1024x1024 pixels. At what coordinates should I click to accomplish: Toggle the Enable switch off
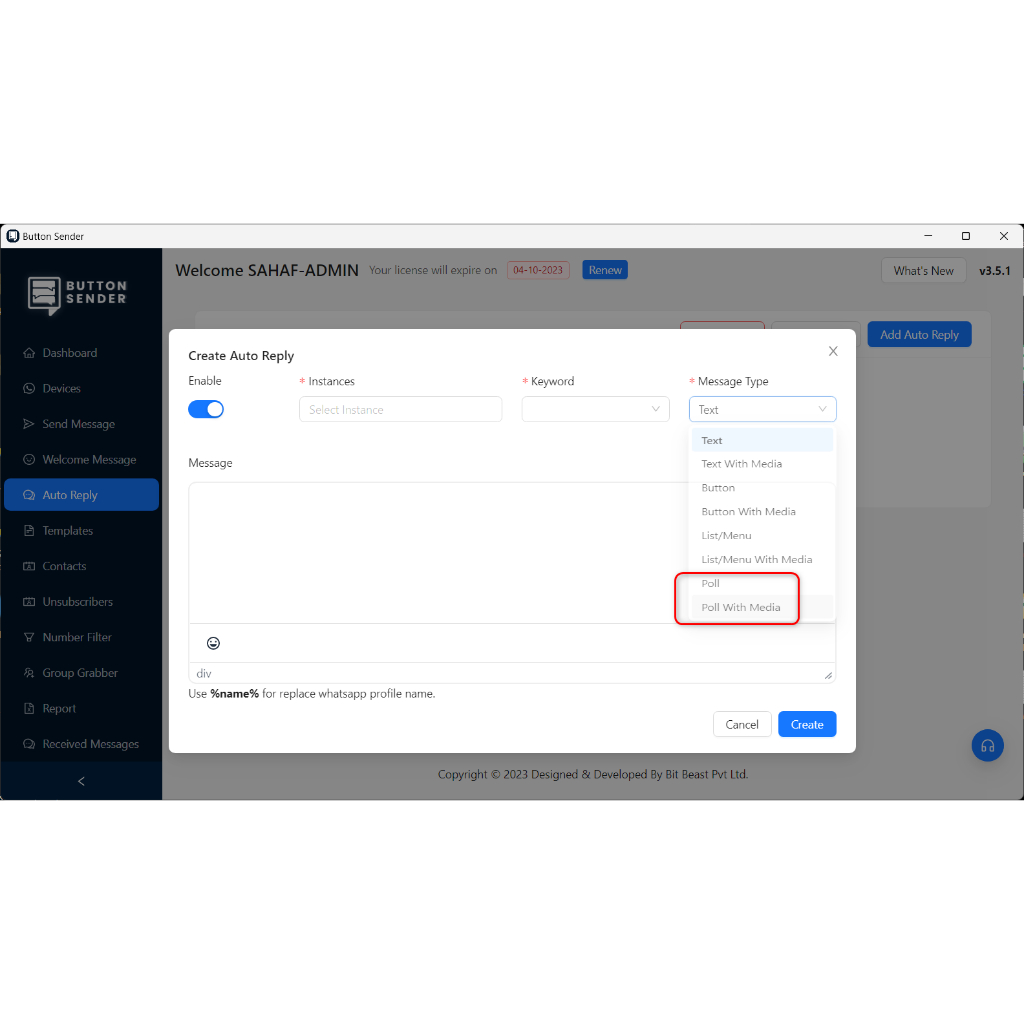point(206,409)
